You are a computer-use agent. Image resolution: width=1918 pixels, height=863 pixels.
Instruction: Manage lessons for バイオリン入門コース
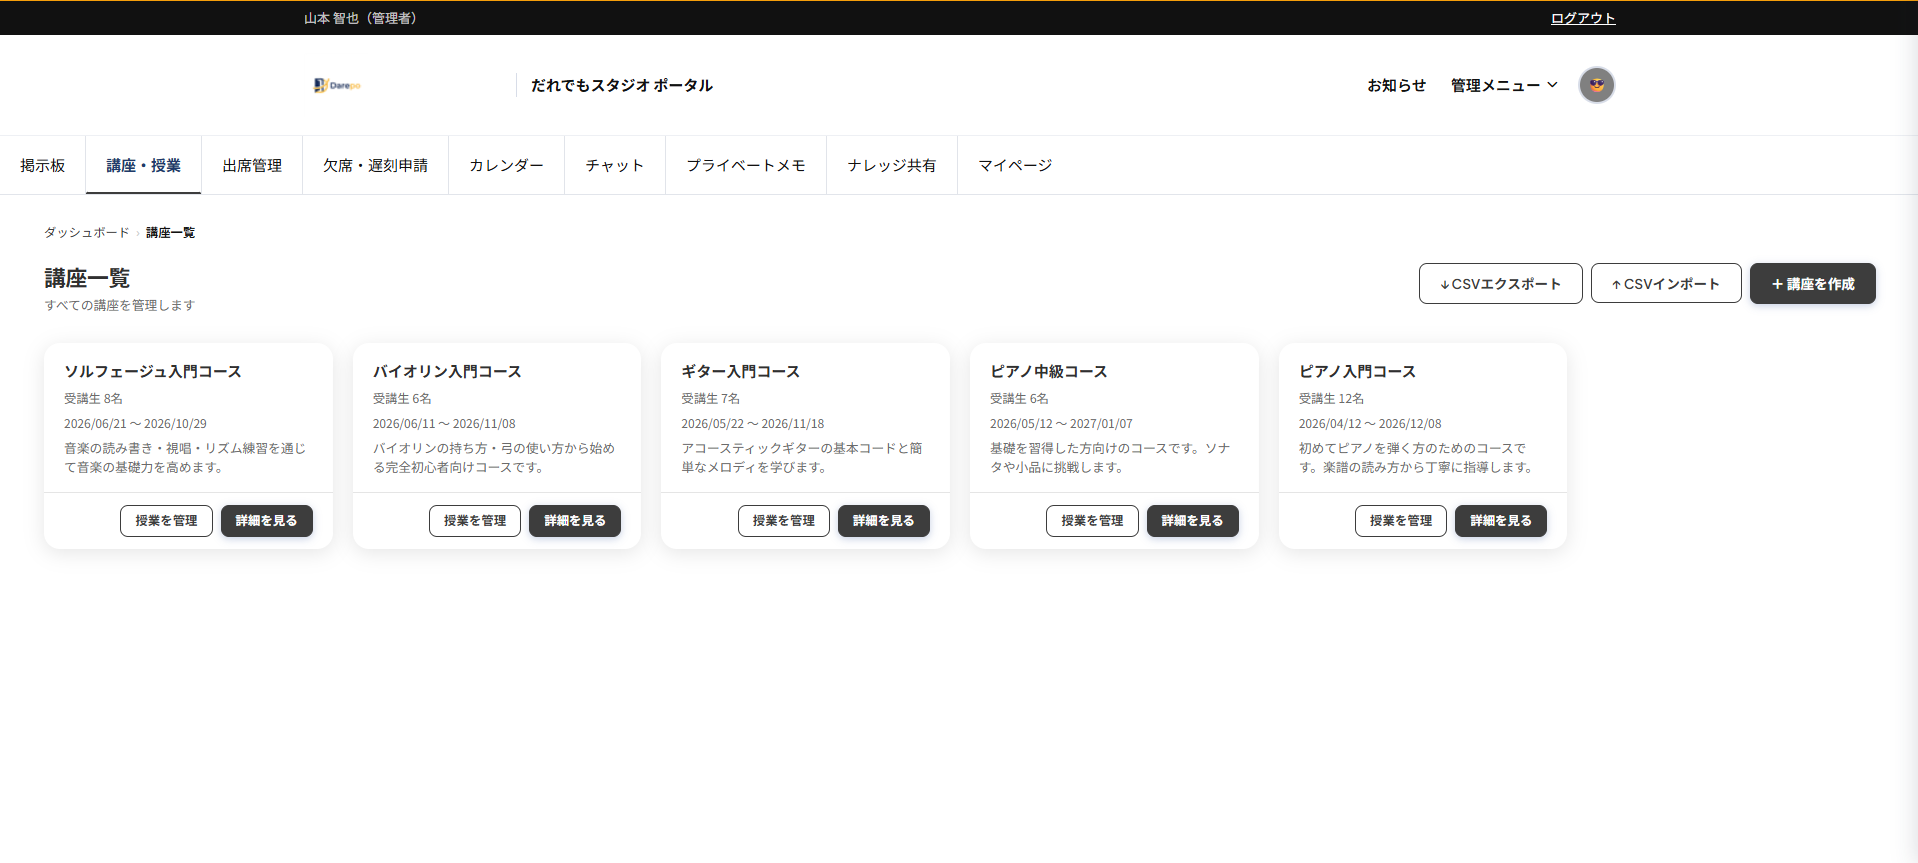[475, 521]
